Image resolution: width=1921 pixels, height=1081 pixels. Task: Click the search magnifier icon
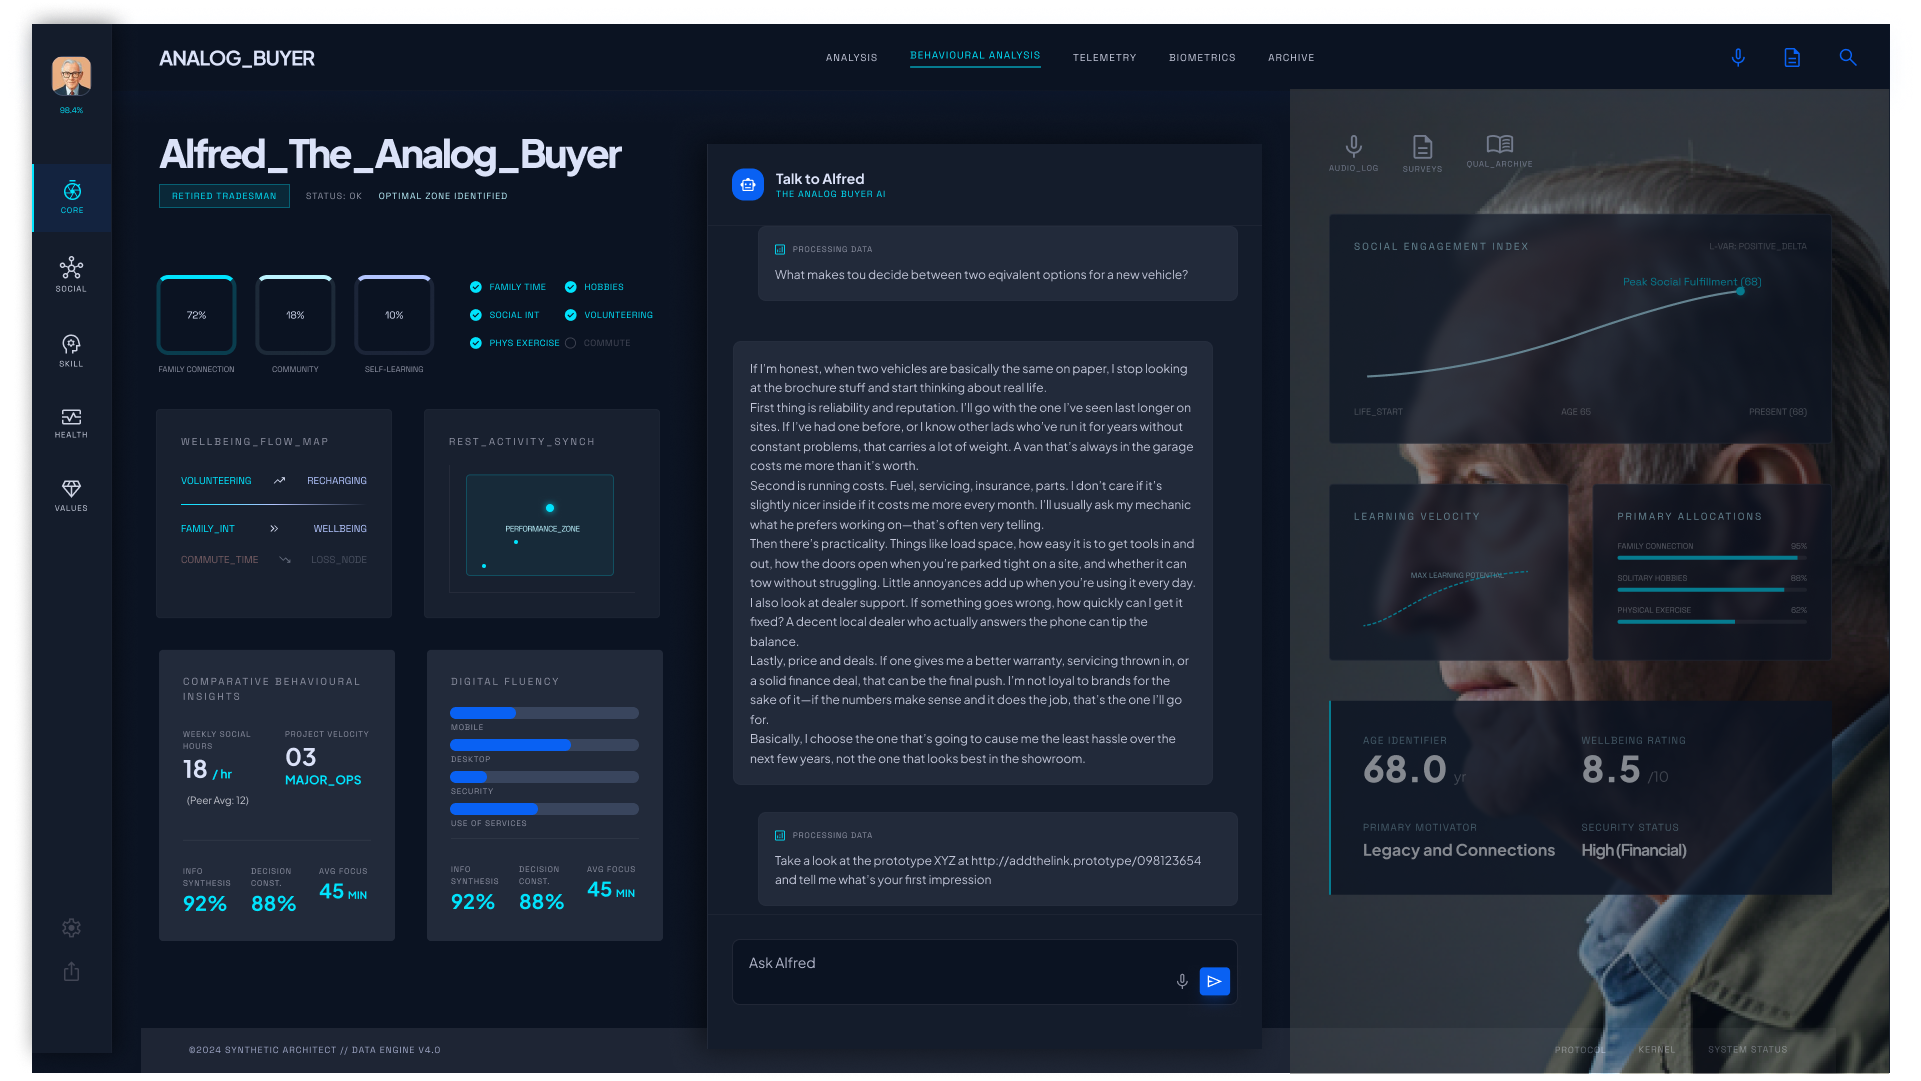(x=1847, y=58)
